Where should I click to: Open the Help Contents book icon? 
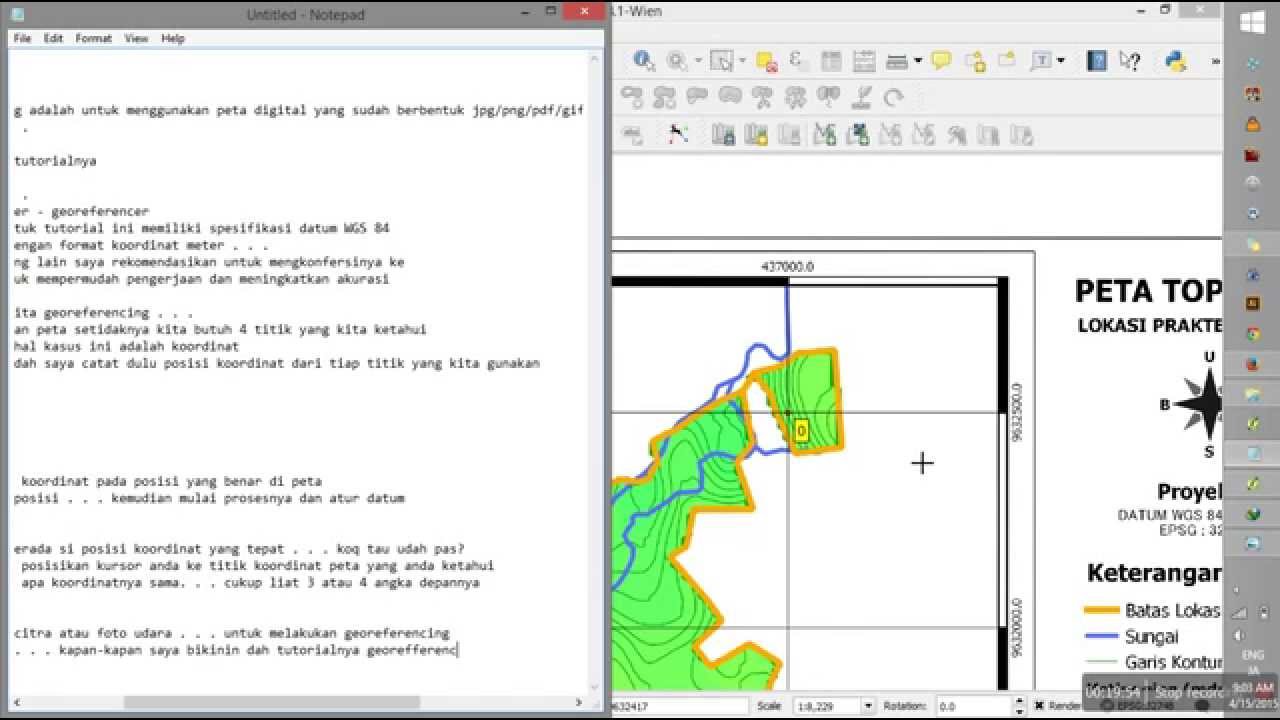tap(1097, 61)
